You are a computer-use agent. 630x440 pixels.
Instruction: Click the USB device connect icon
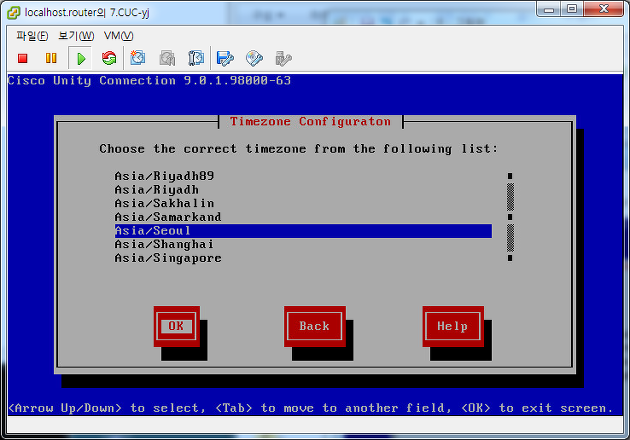(x=283, y=59)
